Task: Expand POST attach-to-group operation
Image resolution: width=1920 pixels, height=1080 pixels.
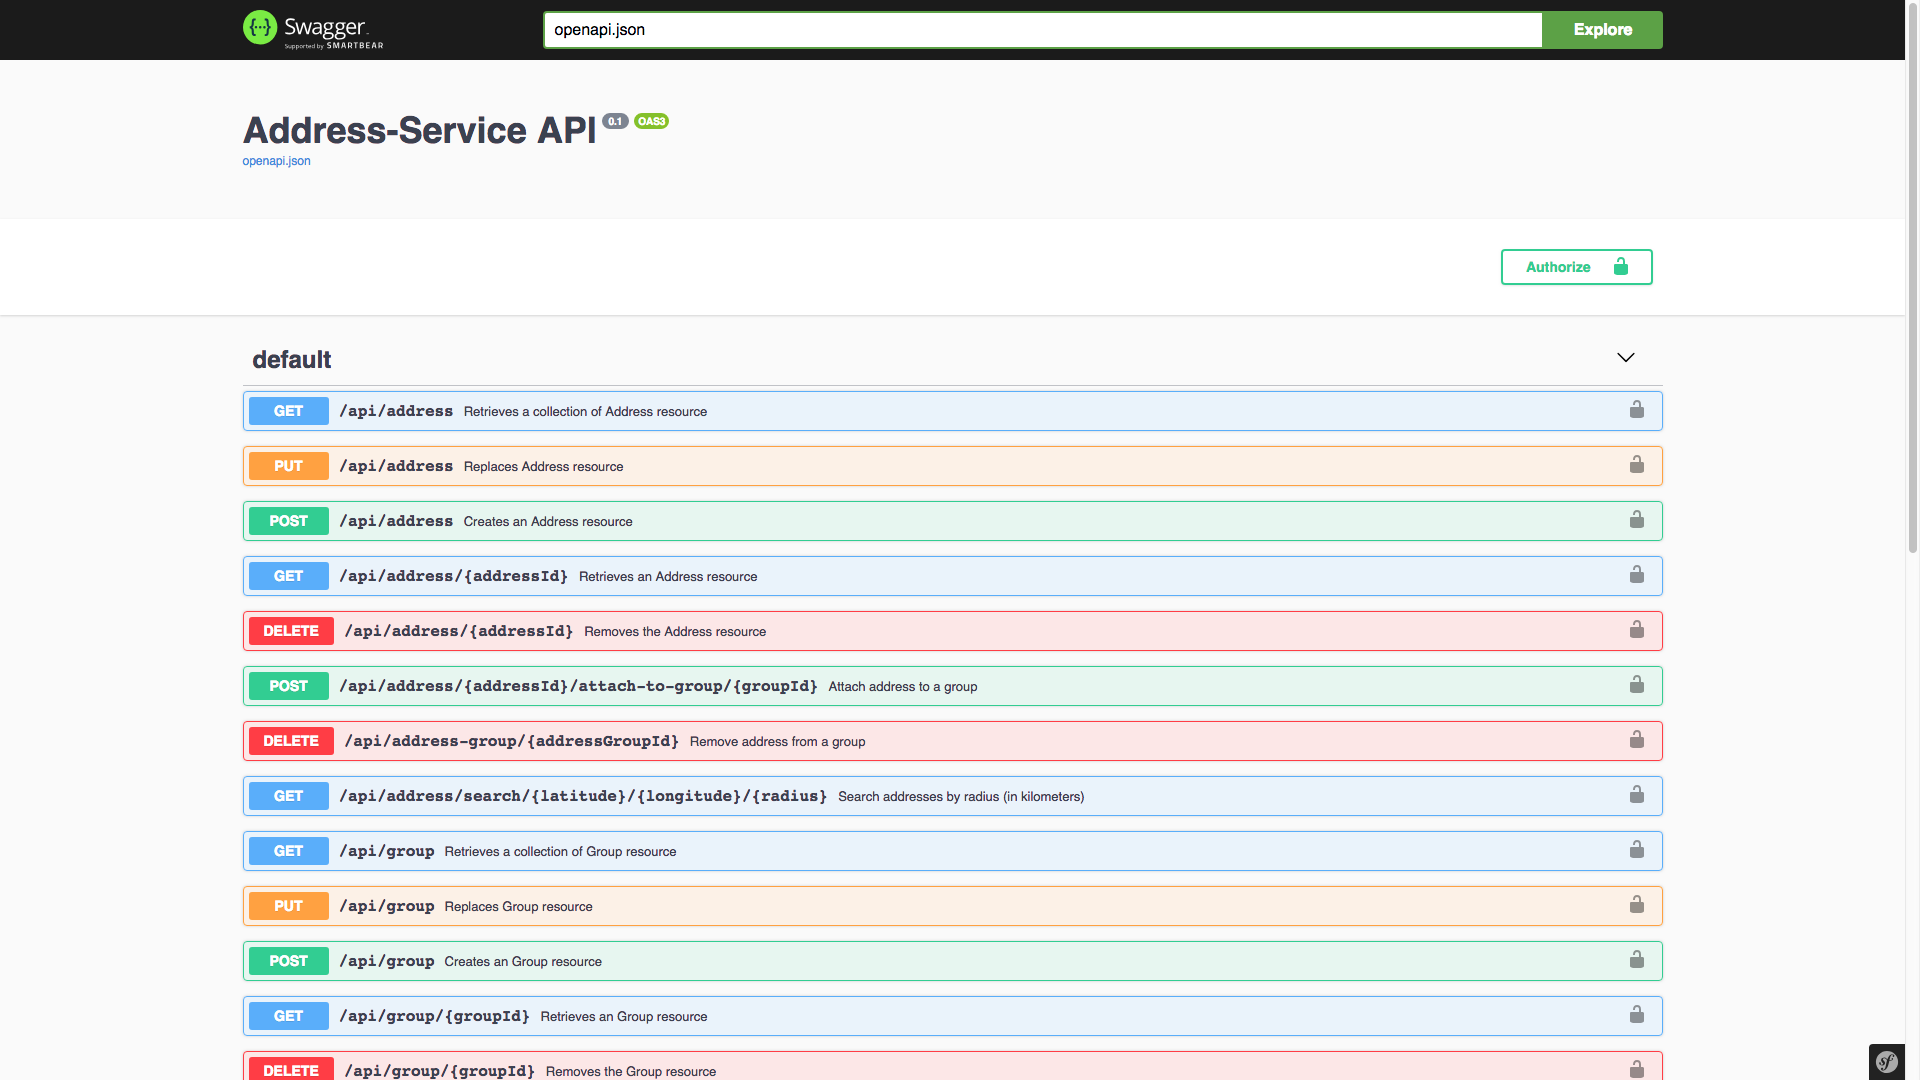Action: pyautogui.click(x=952, y=686)
